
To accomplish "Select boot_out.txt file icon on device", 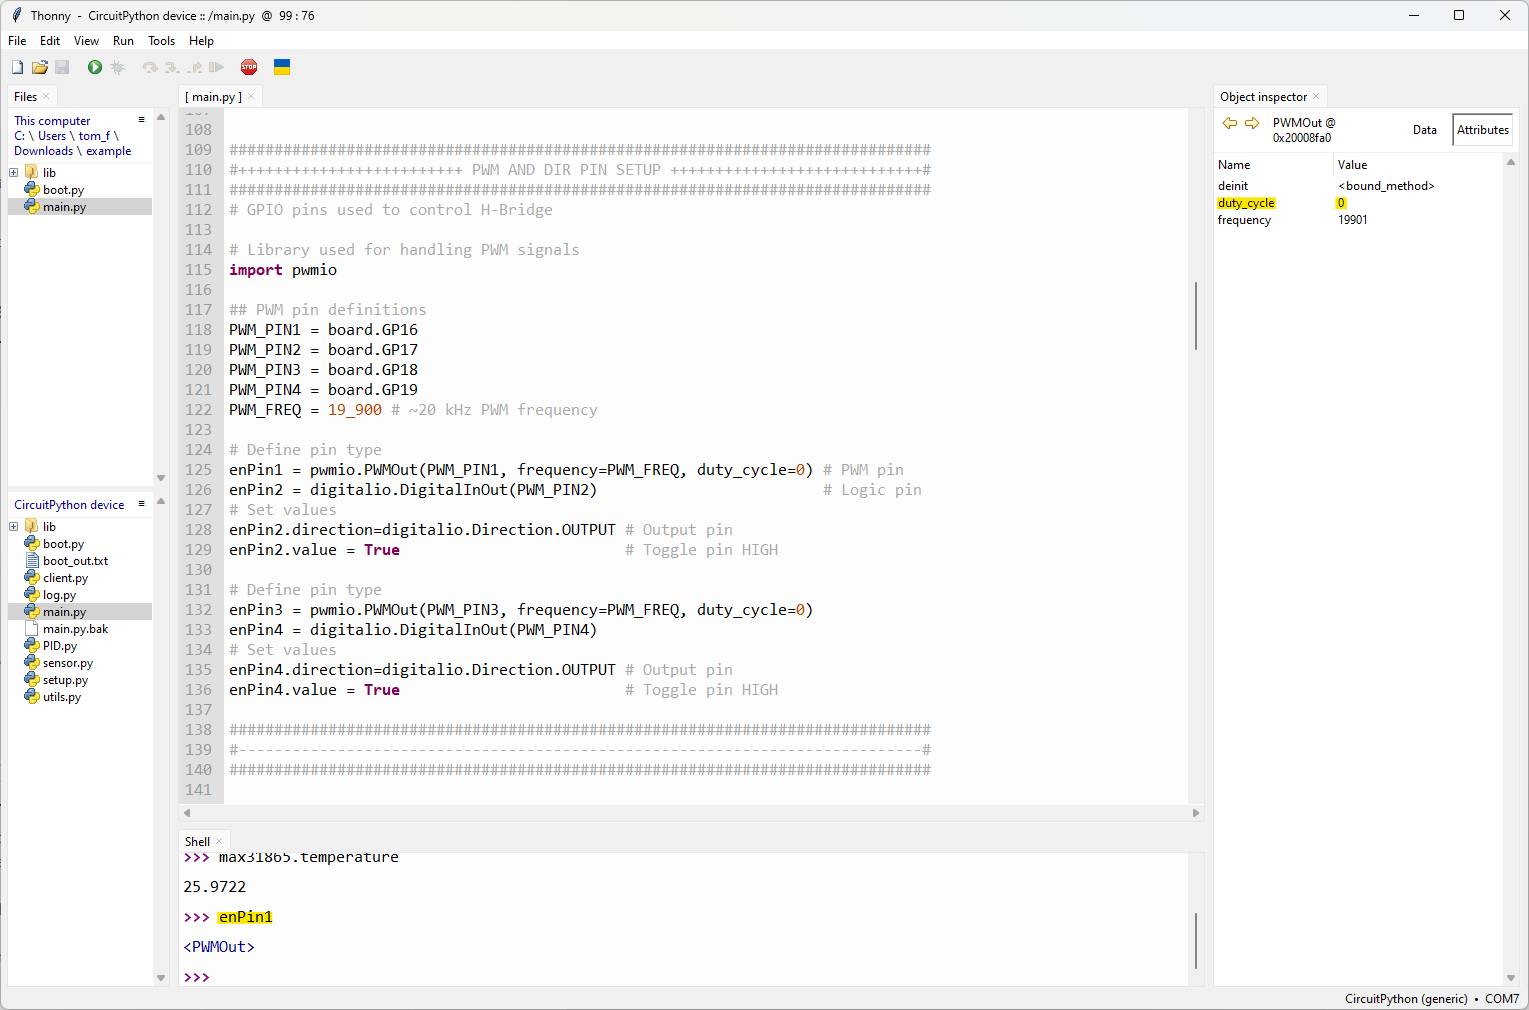I will [x=32, y=561].
